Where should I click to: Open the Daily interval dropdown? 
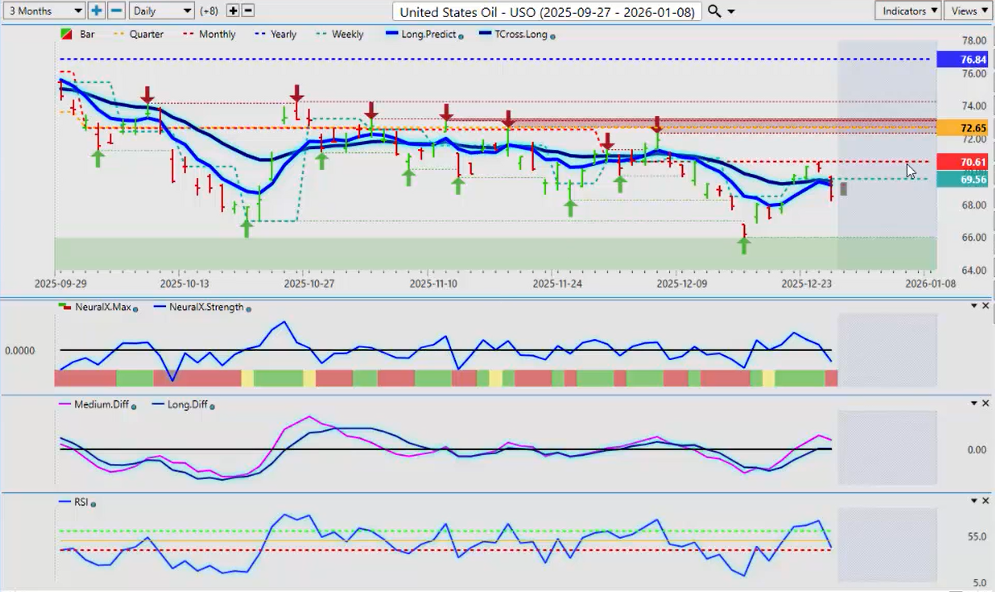161,10
